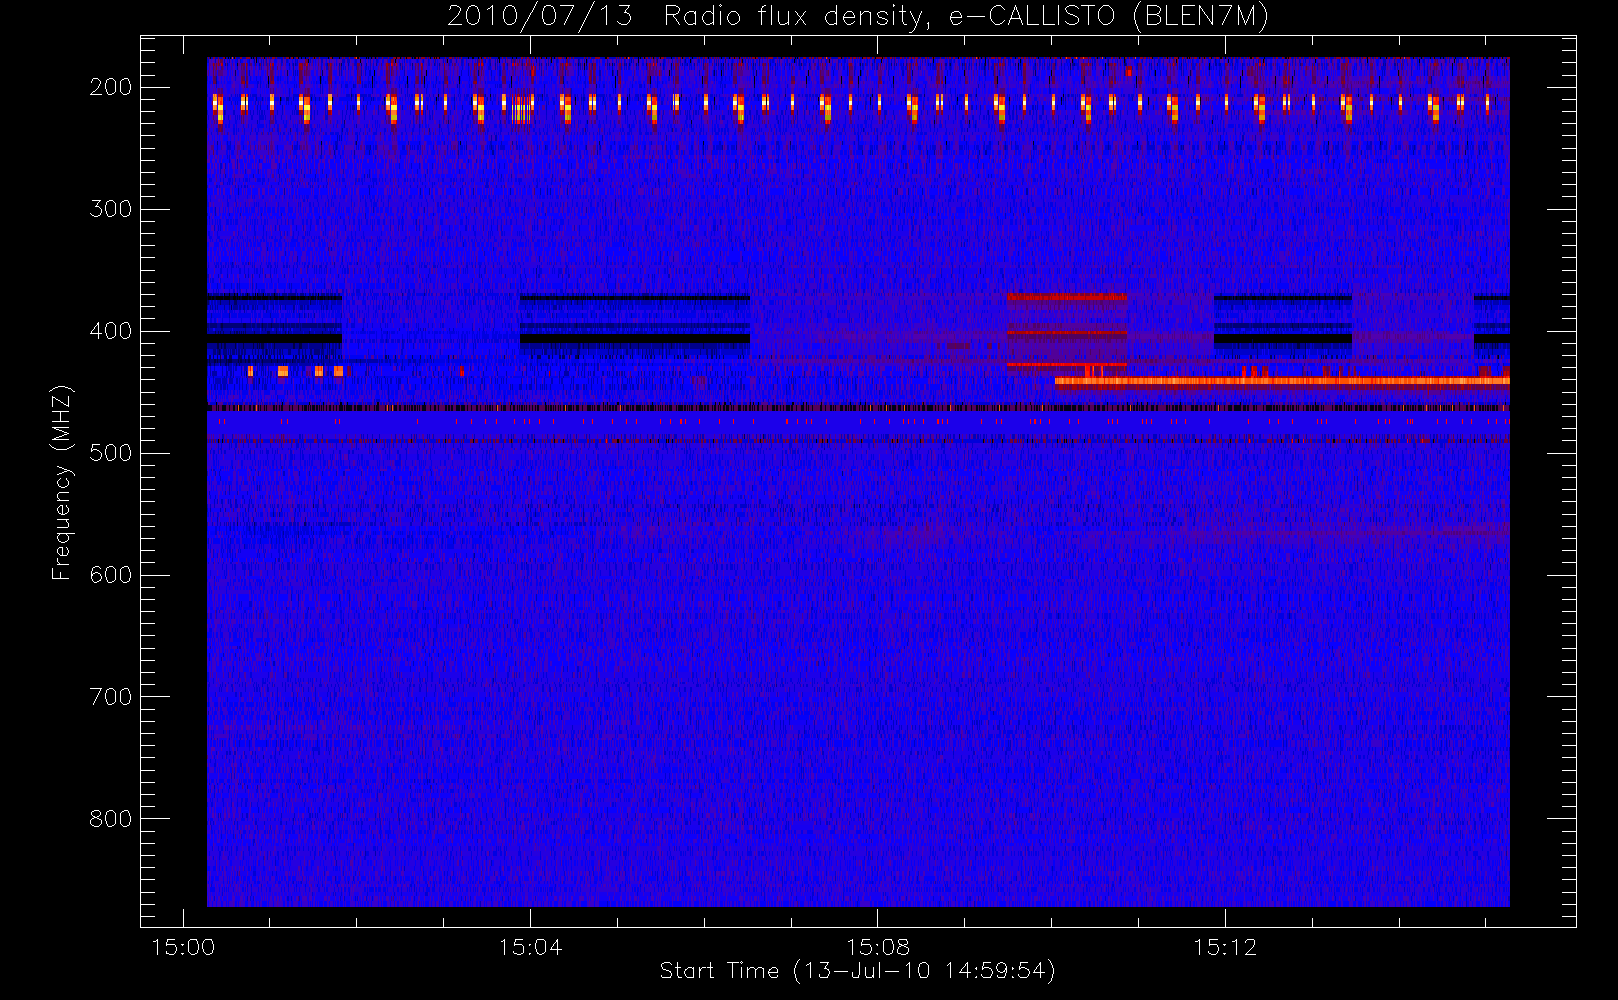Click the 15:12 time tick label
Screen dimensions: 1618x1000
coord(1224,947)
